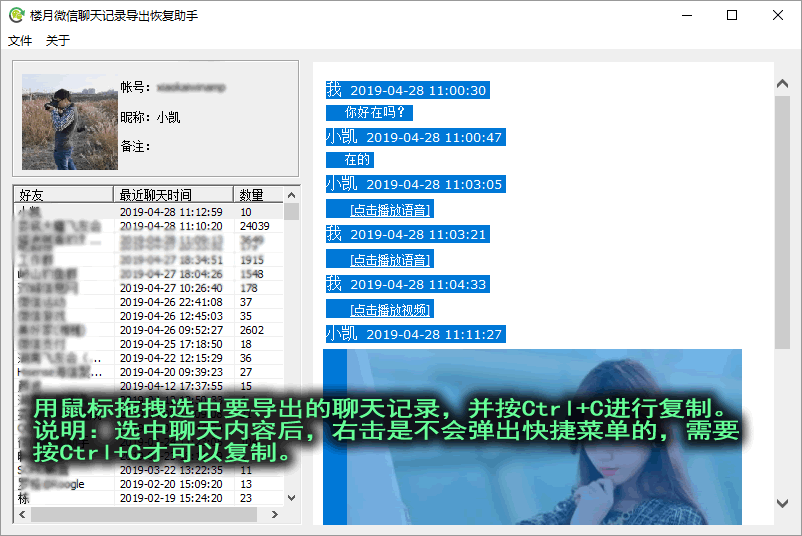
Task: Select row with time 2019-04-27 10:26:40
Action: click(148, 288)
